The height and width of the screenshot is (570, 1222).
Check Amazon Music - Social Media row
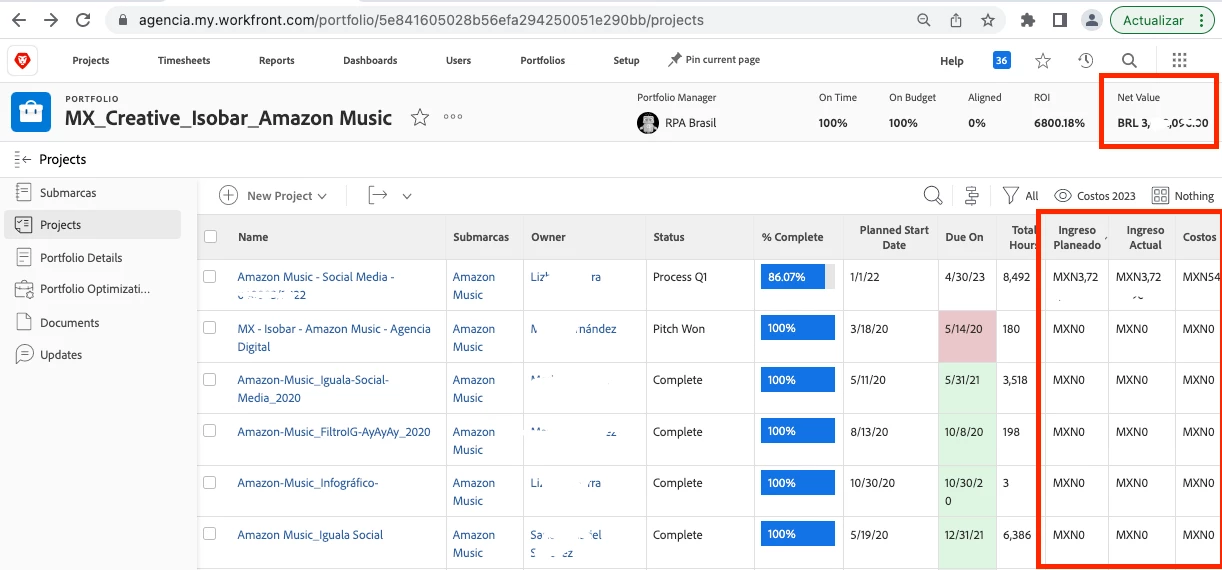point(210,276)
